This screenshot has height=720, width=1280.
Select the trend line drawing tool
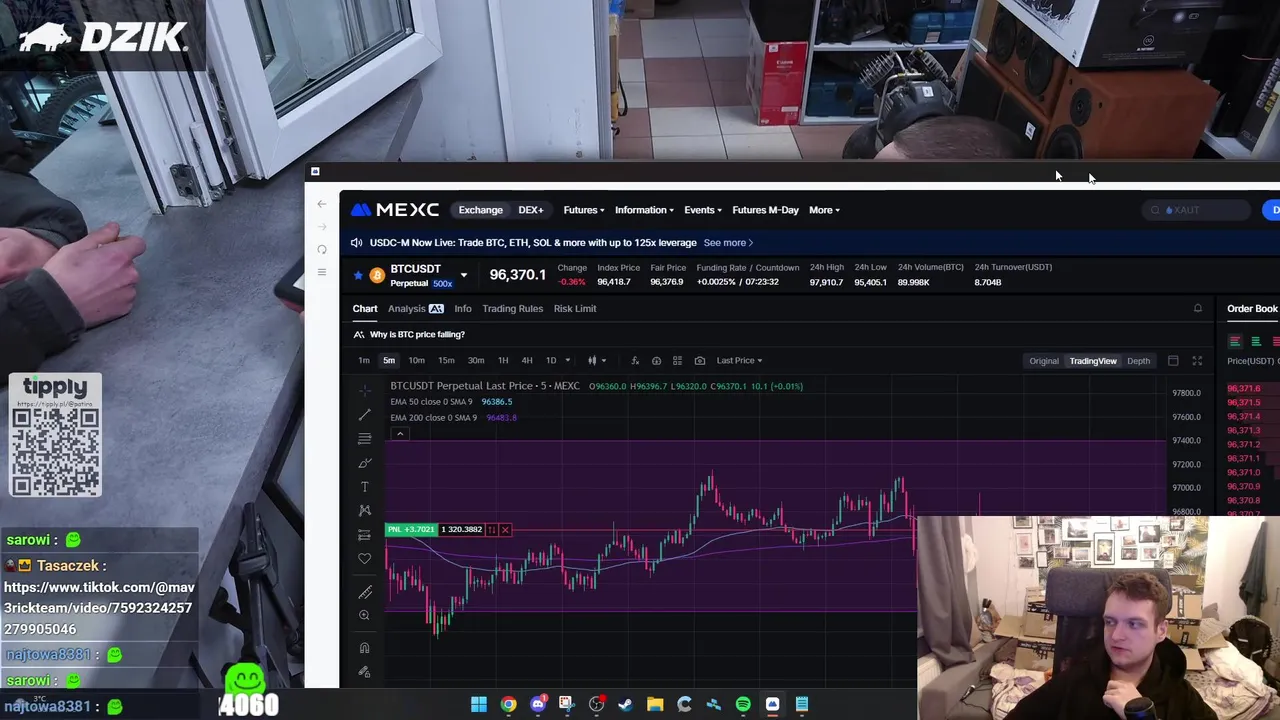click(364, 414)
